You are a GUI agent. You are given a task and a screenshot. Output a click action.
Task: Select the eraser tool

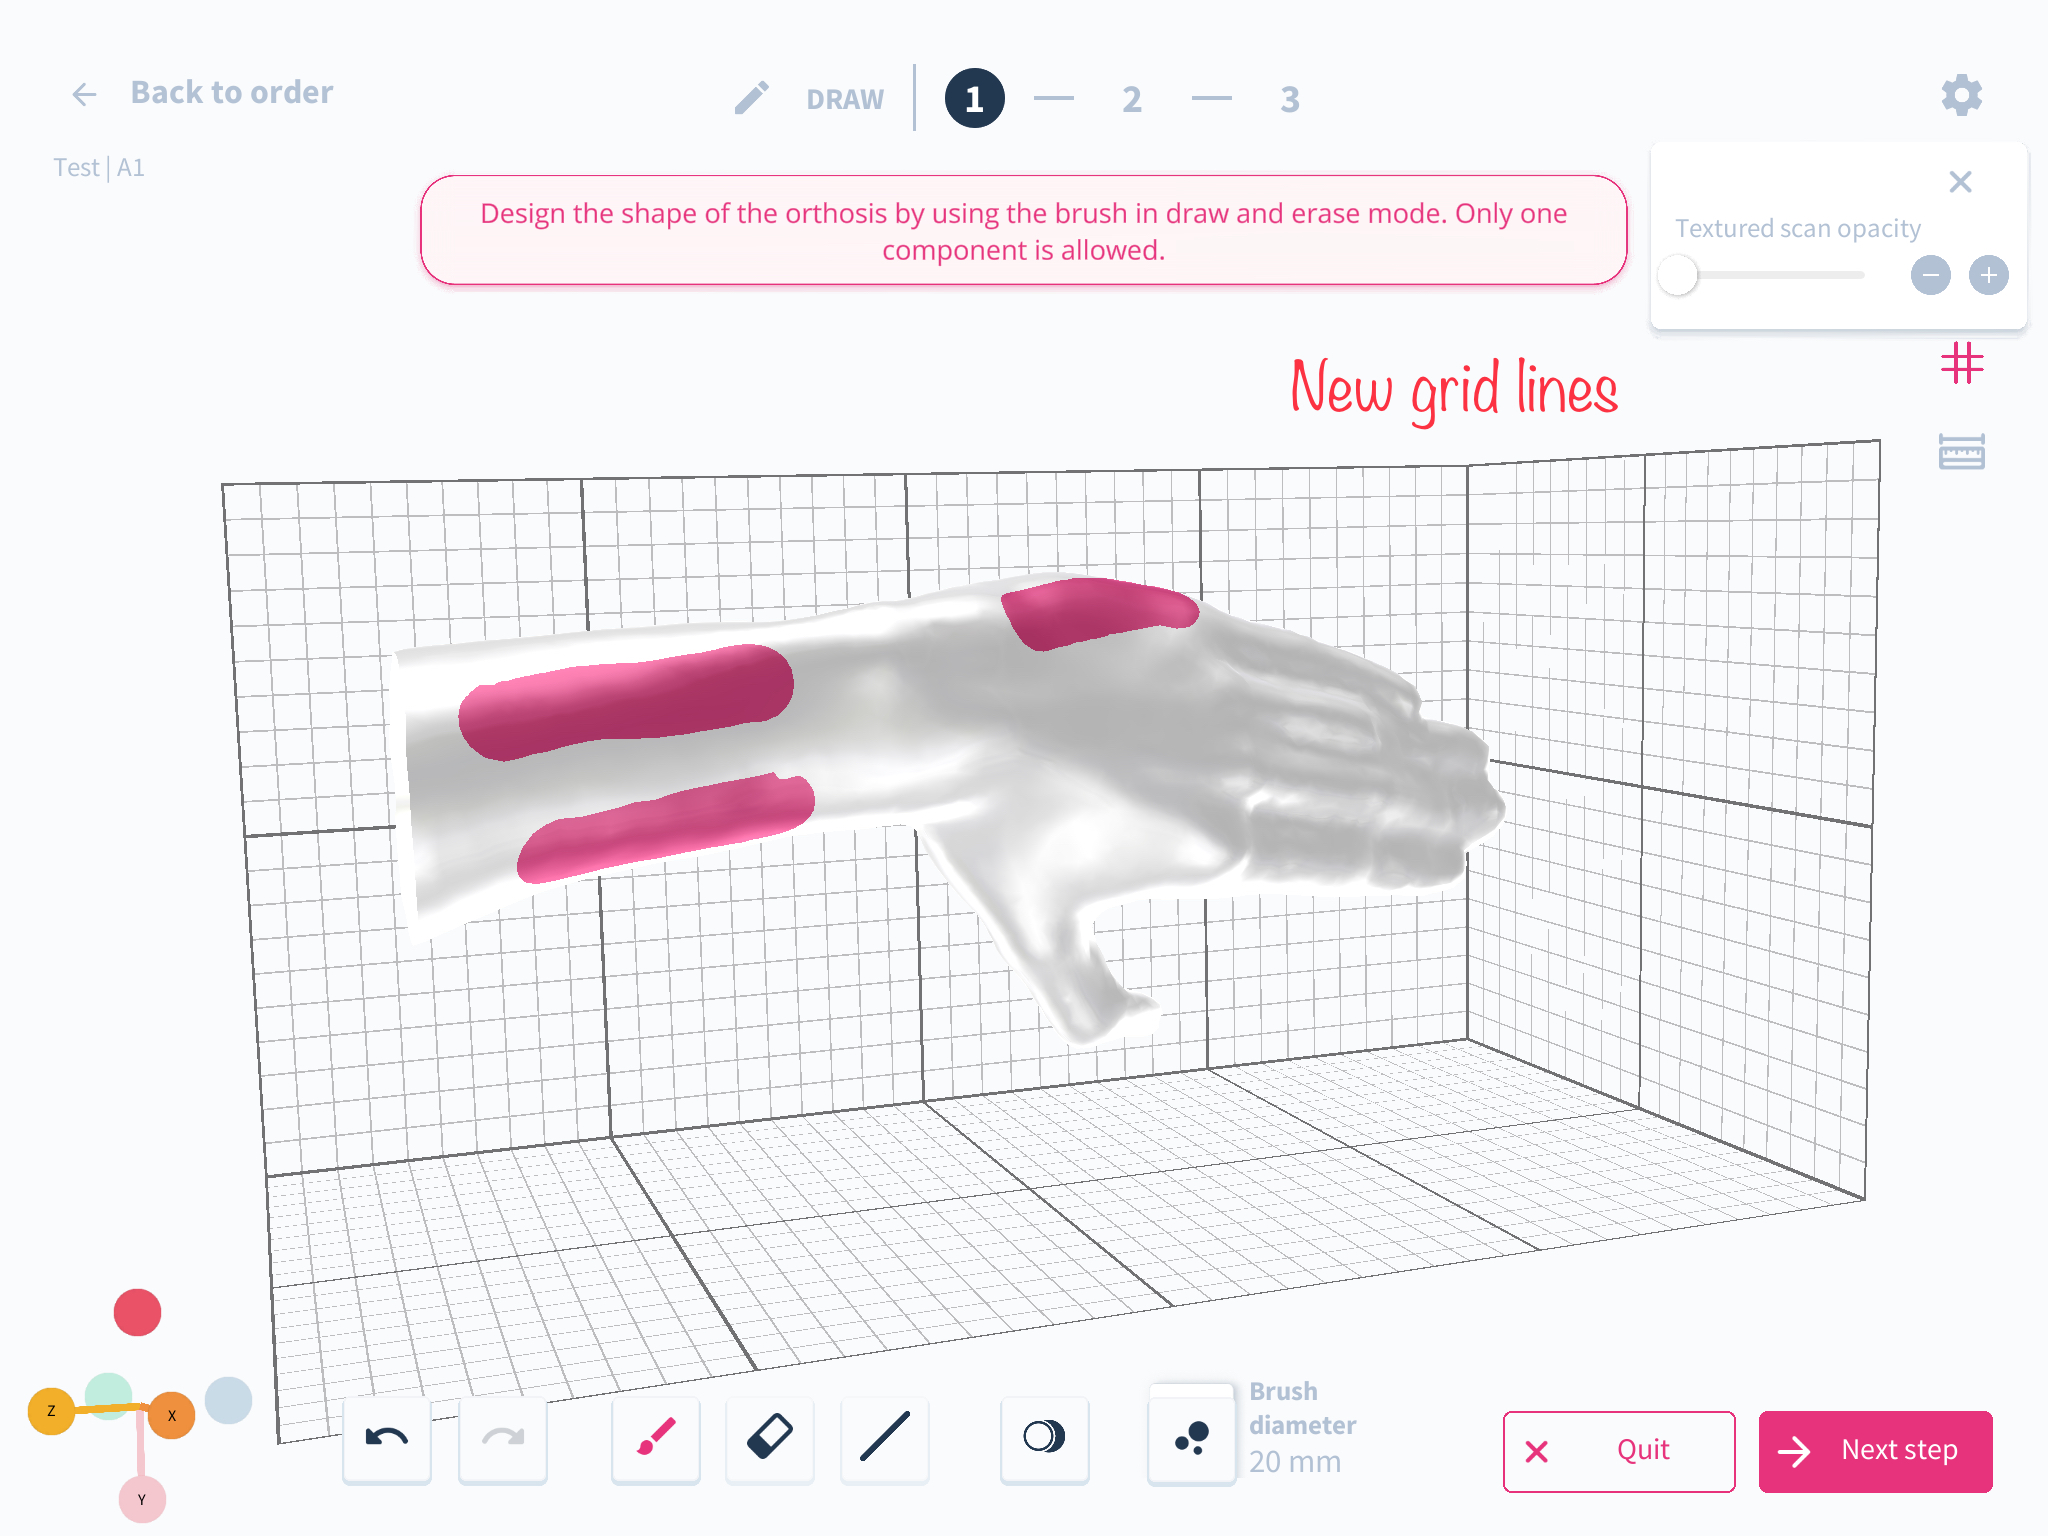(x=770, y=1439)
